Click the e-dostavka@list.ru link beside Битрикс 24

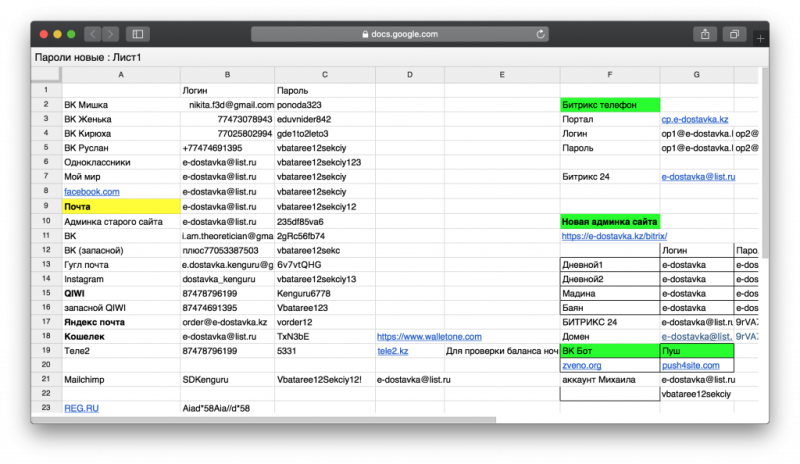pos(698,177)
